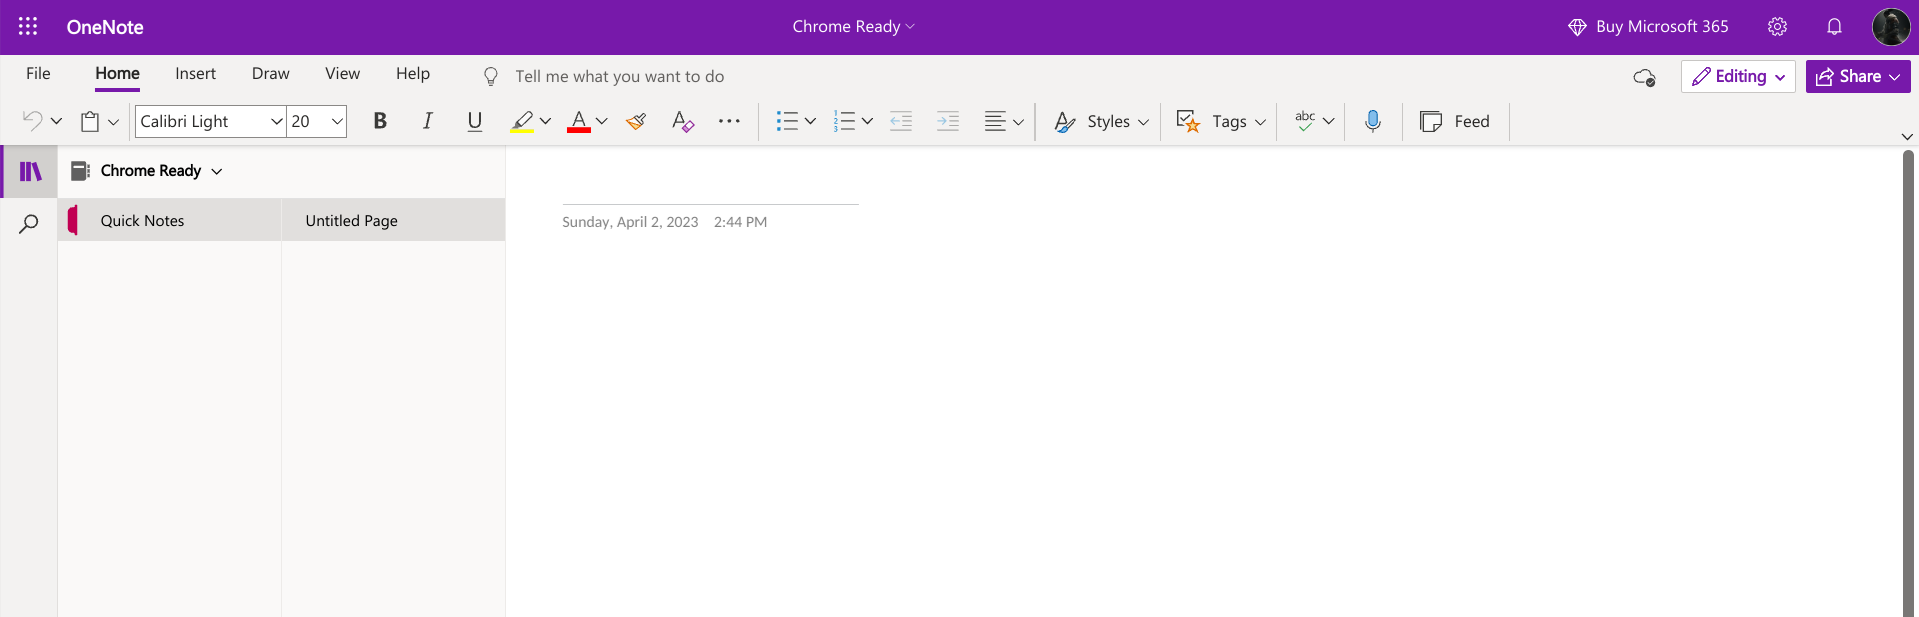Toggle Italic formatting
The width and height of the screenshot is (1919, 617).
pyautogui.click(x=427, y=121)
